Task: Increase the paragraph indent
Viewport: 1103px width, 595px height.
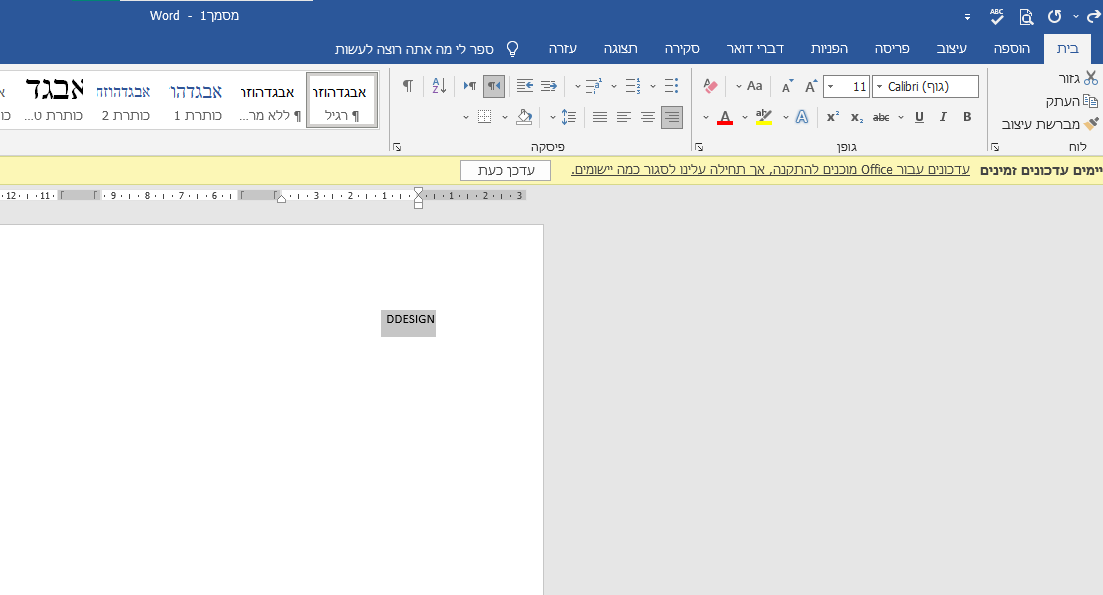Action: (525, 86)
